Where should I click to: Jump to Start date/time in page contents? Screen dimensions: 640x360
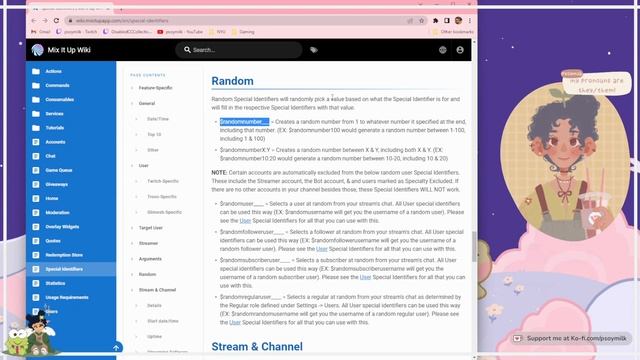coord(163,321)
